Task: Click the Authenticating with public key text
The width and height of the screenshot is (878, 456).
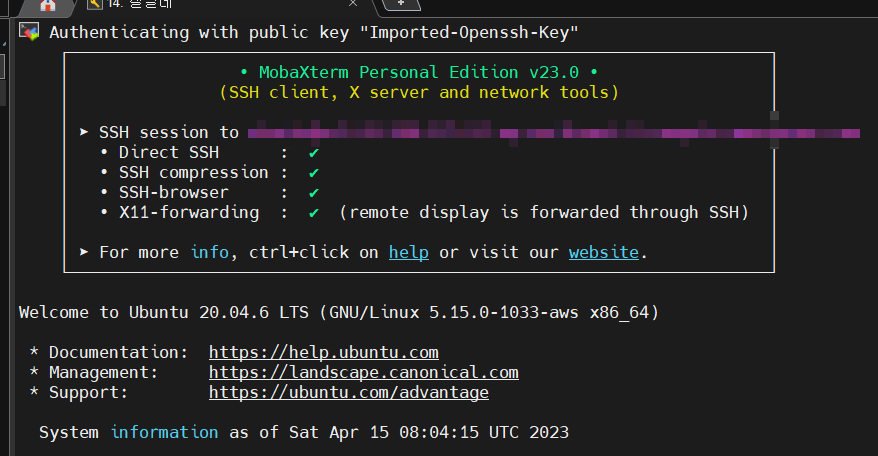Action: [314, 32]
